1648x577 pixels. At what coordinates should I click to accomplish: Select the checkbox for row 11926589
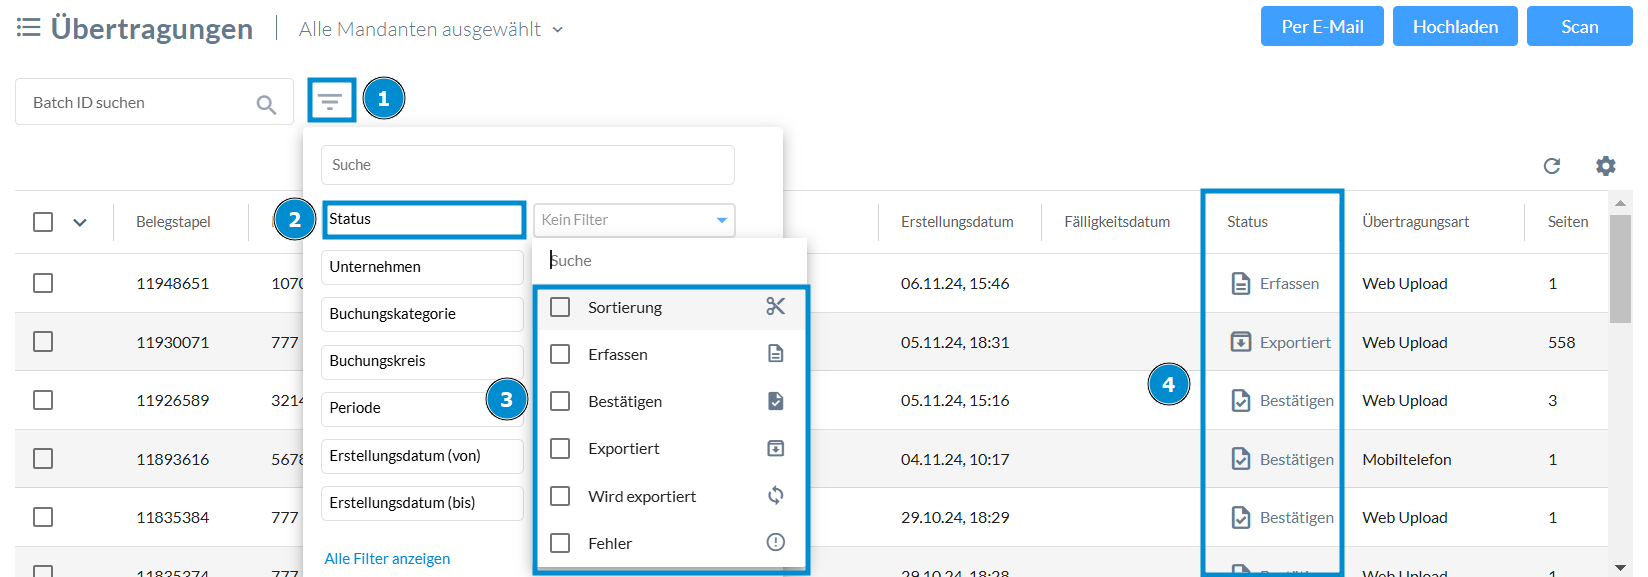pos(43,400)
